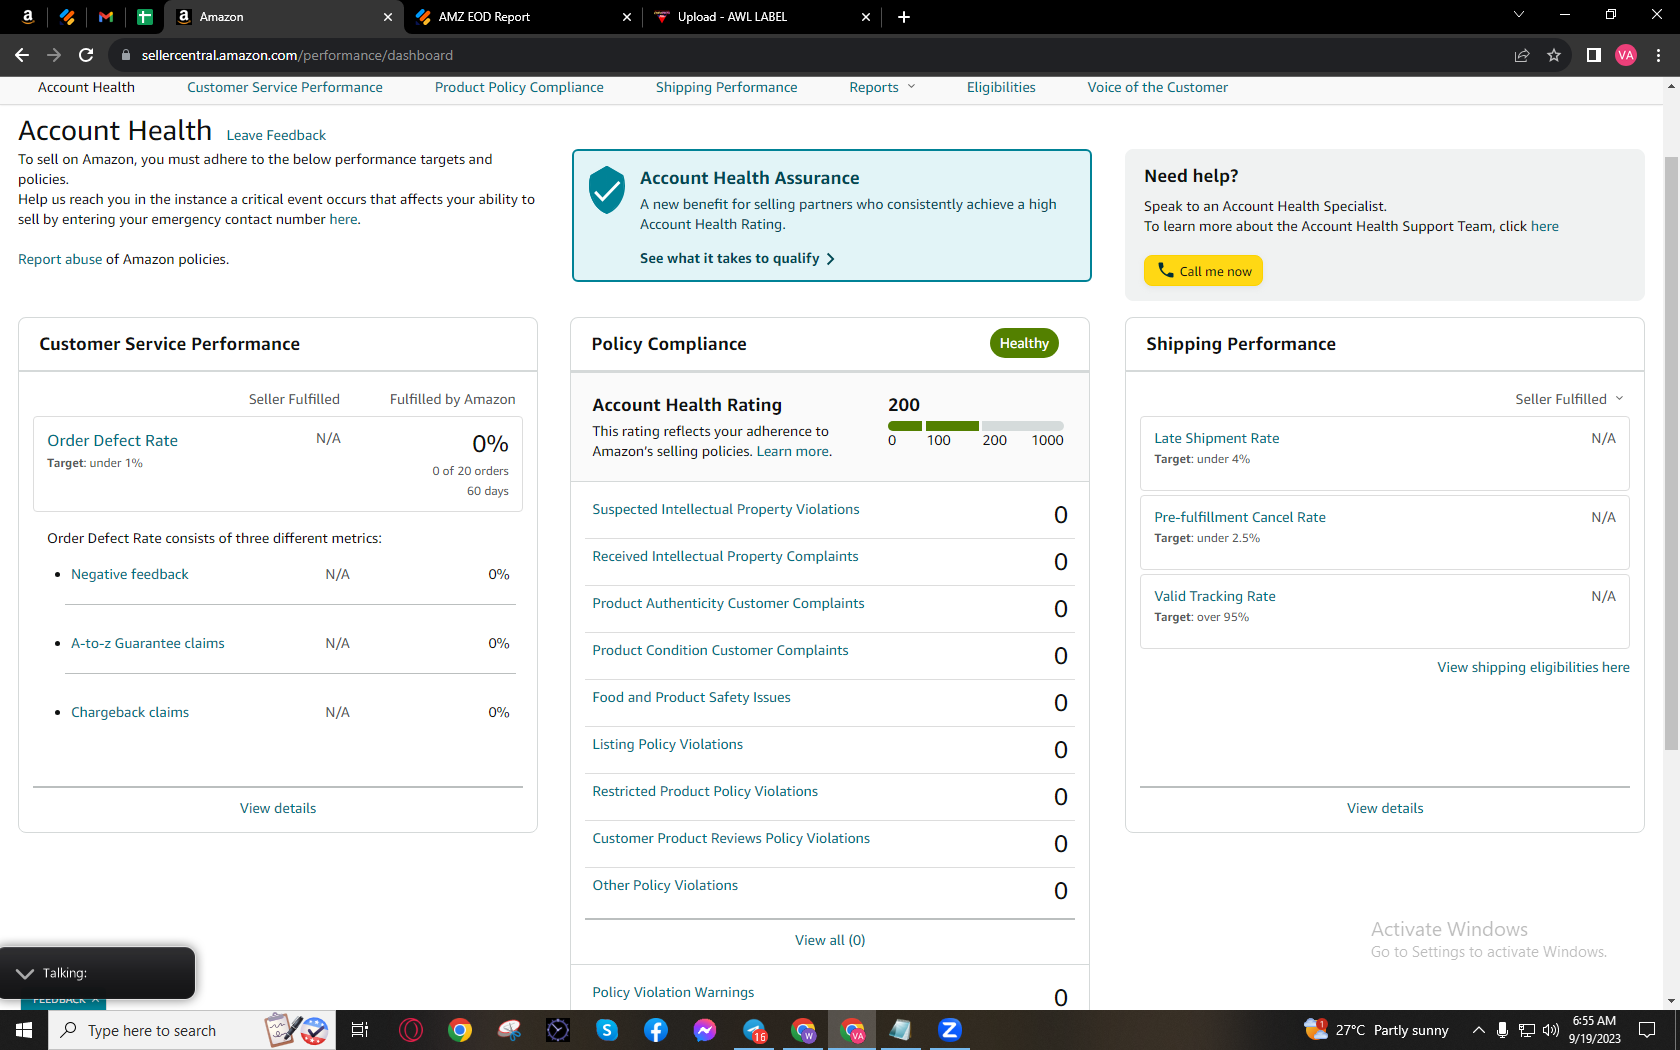Click the Call me now button
Image resolution: width=1680 pixels, height=1050 pixels.
tap(1204, 271)
